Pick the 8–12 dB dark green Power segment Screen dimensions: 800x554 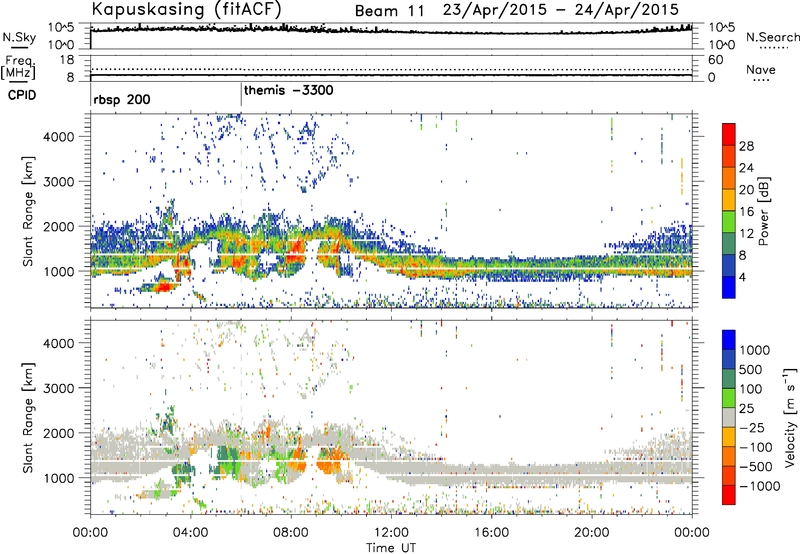point(729,244)
